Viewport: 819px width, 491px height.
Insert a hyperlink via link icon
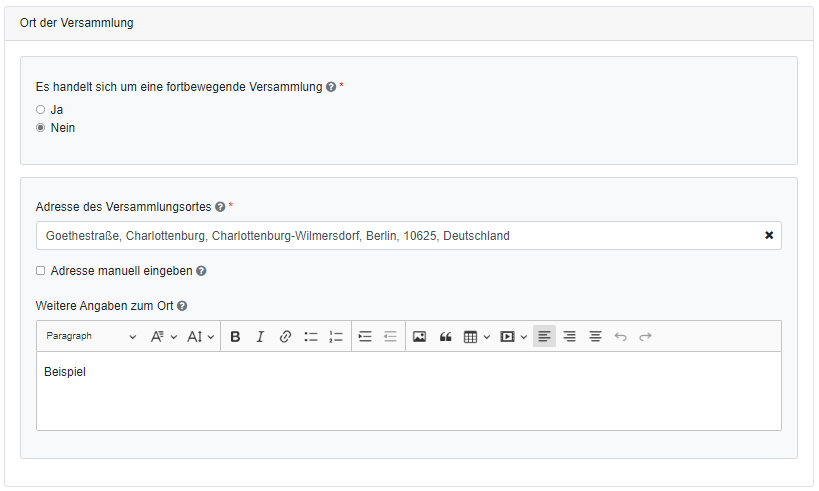pos(285,337)
